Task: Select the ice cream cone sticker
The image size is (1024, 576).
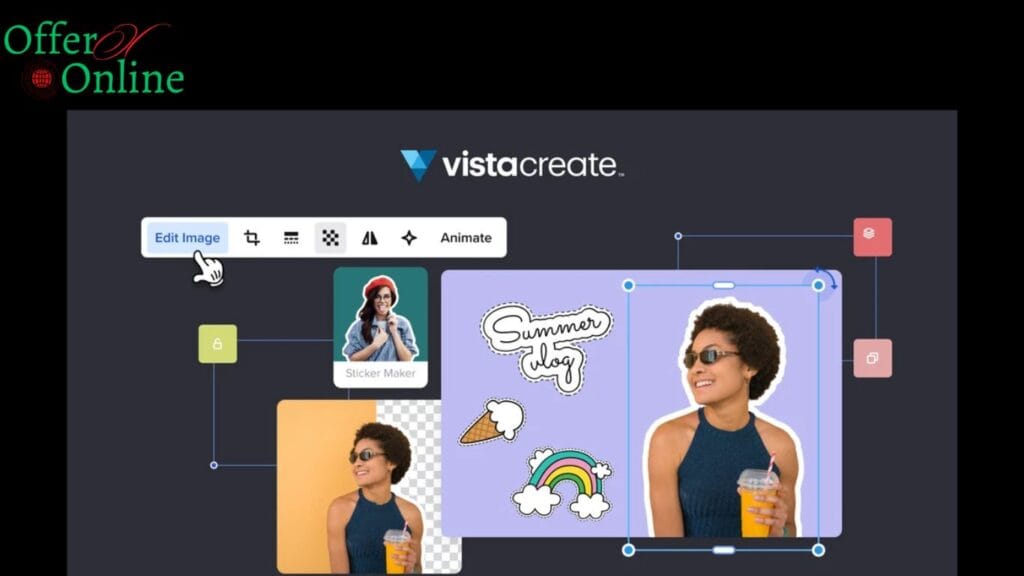Action: [492, 422]
